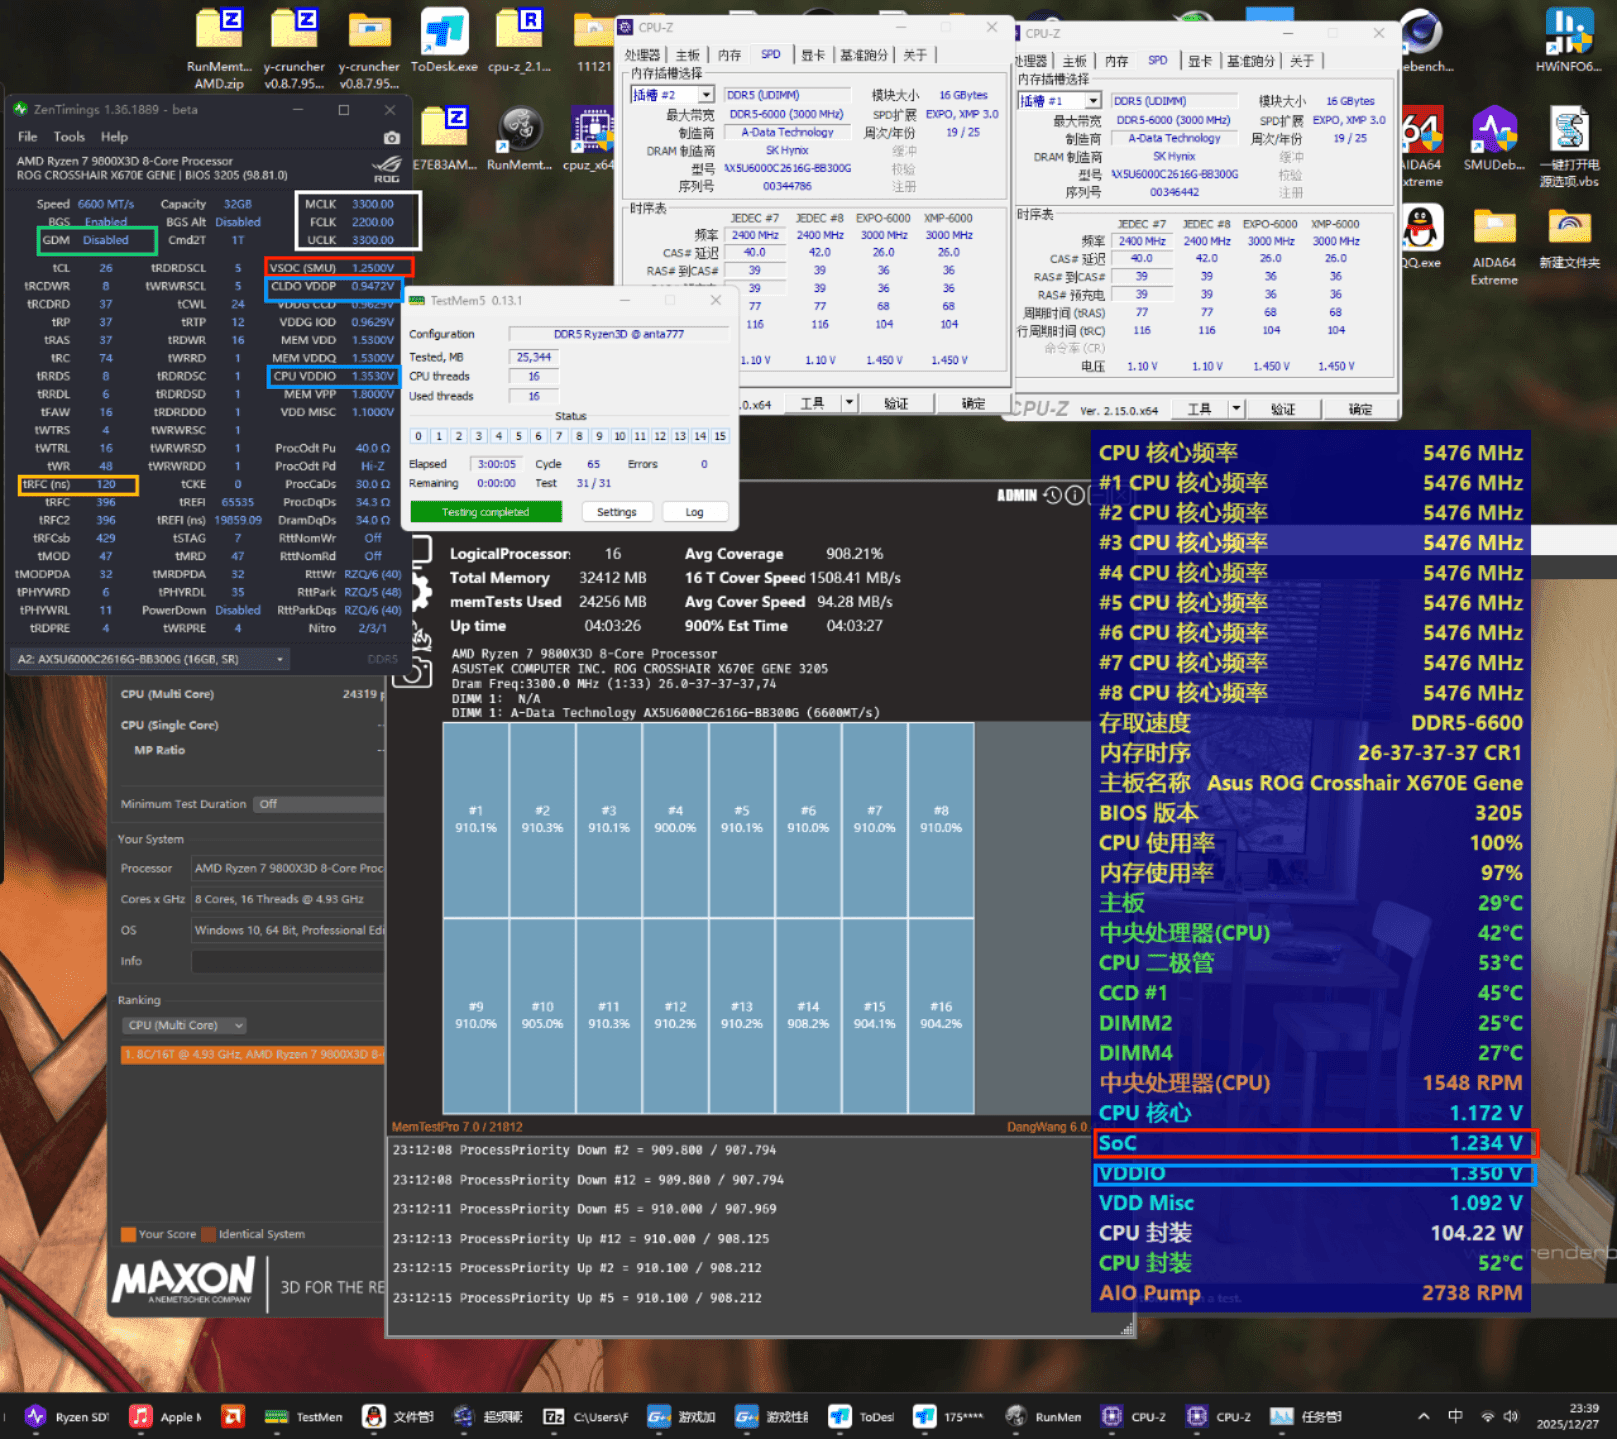Select SPD tab in right CPU-Z window
The width and height of the screenshot is (1617, 1439).
click(x=1157, y=61)
